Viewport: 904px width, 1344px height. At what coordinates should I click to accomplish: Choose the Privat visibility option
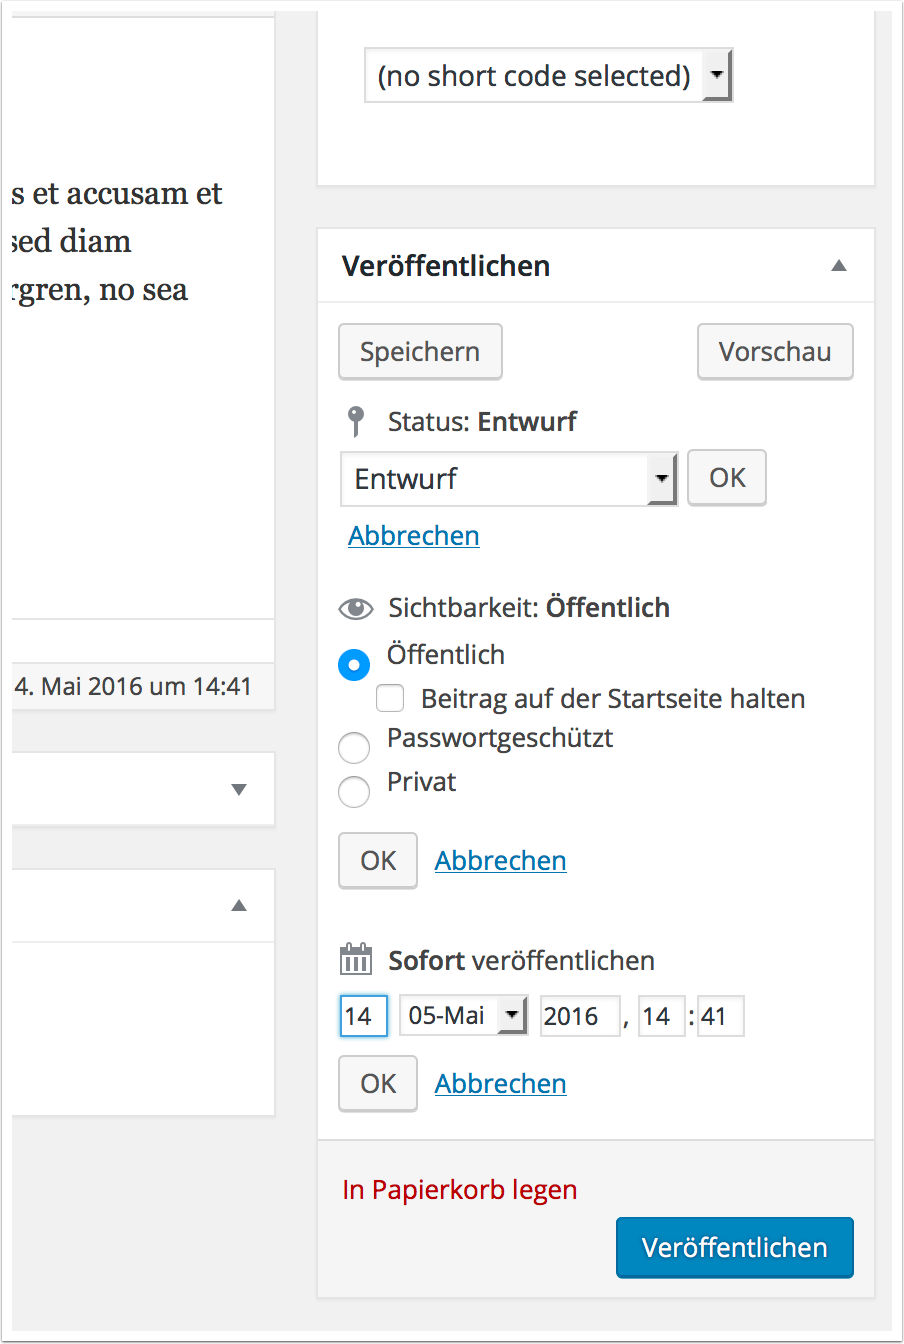click(354, 791)
